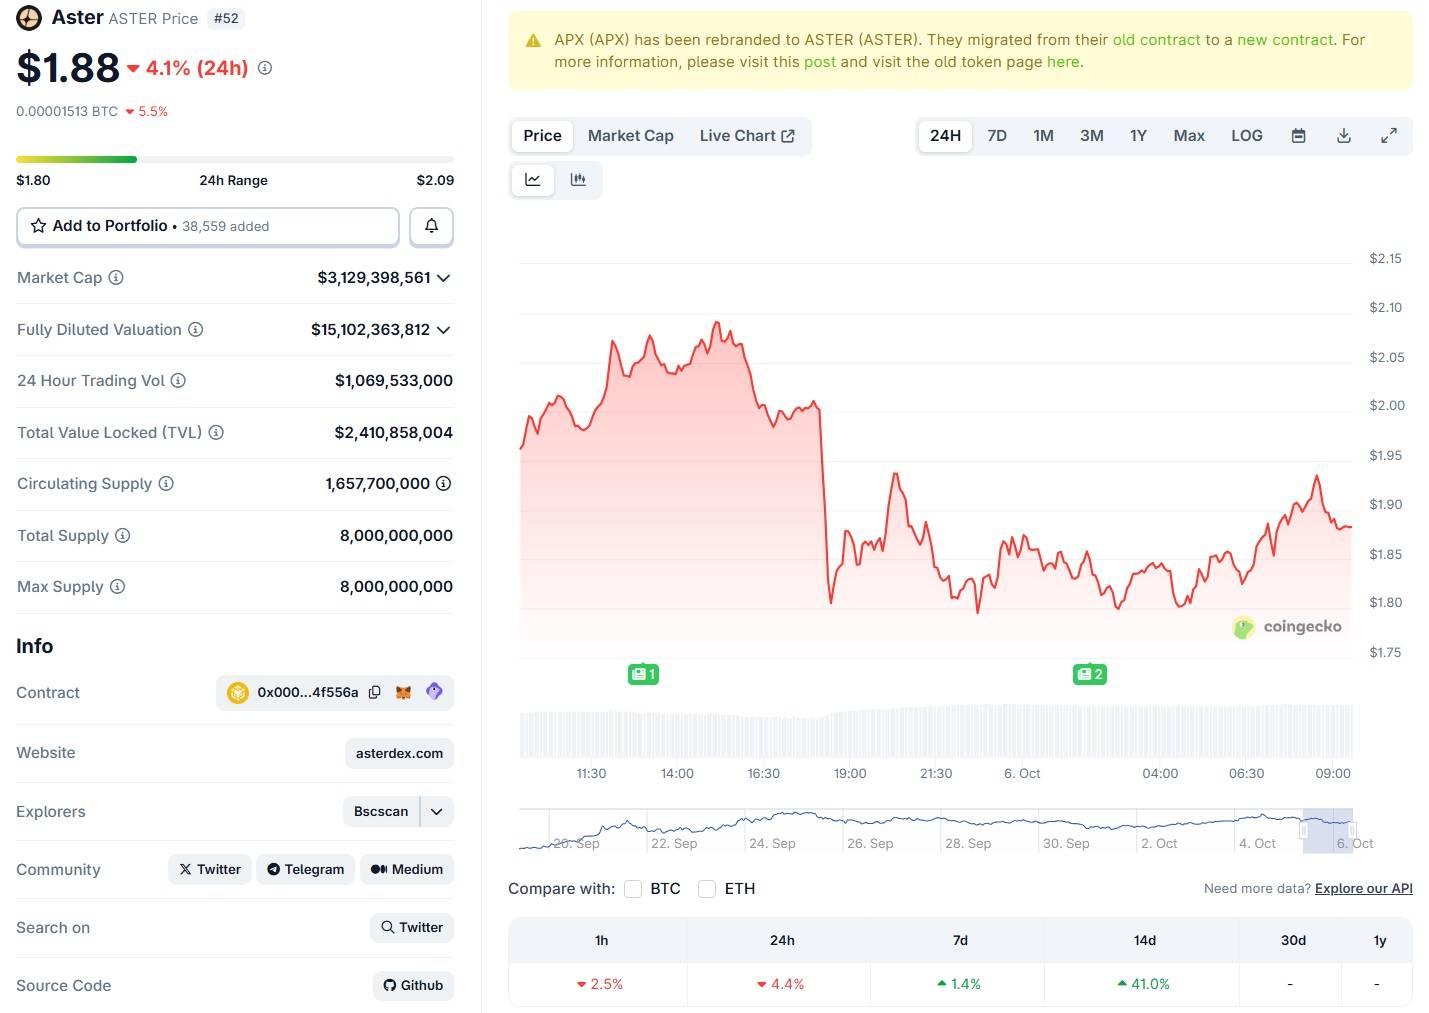Toggle LOG scale on the chart
This screenshot has width=1429, height=1013.
[1246, 136]
